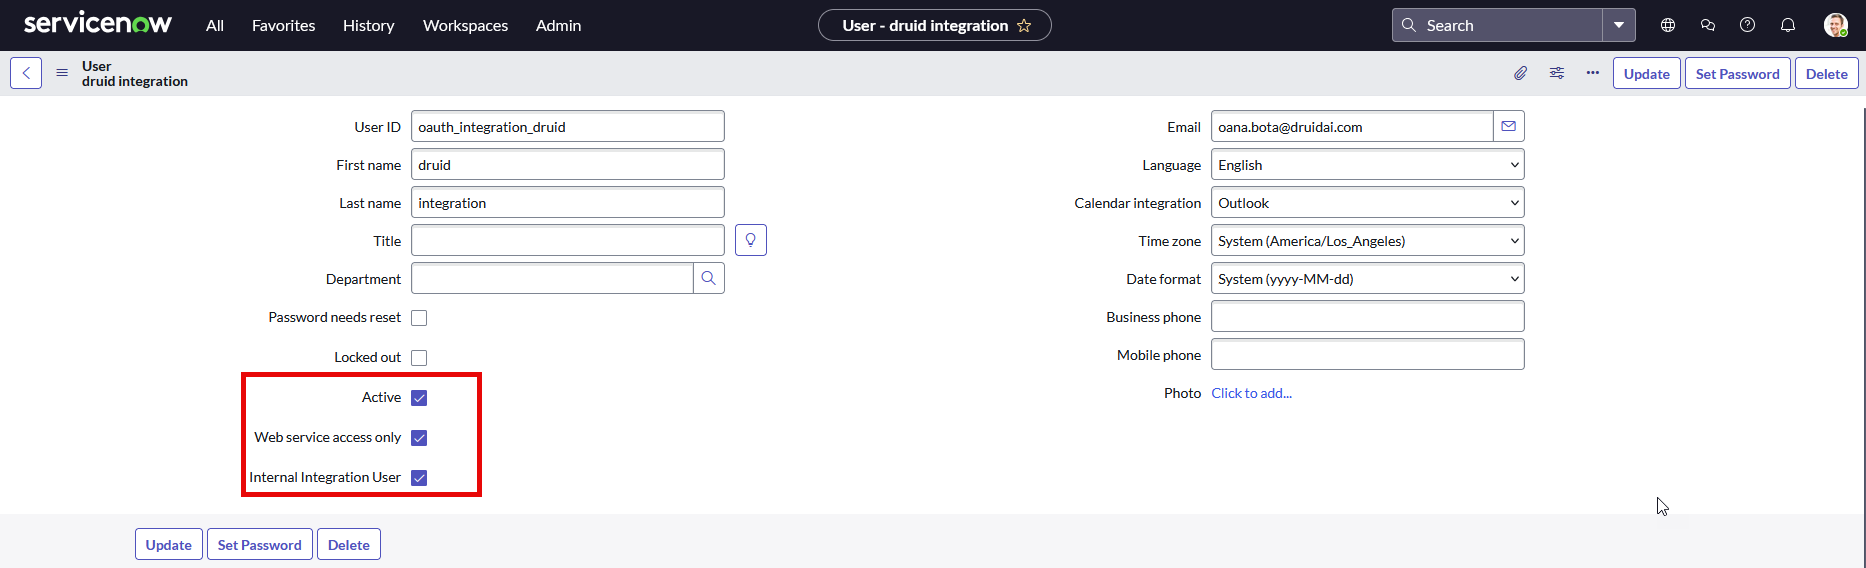Open the form context hamburger menu

pos(62,73)
